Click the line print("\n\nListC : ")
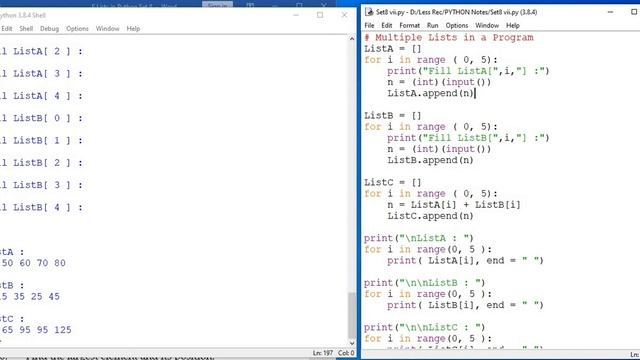640x360 pixels. point(424,327)
